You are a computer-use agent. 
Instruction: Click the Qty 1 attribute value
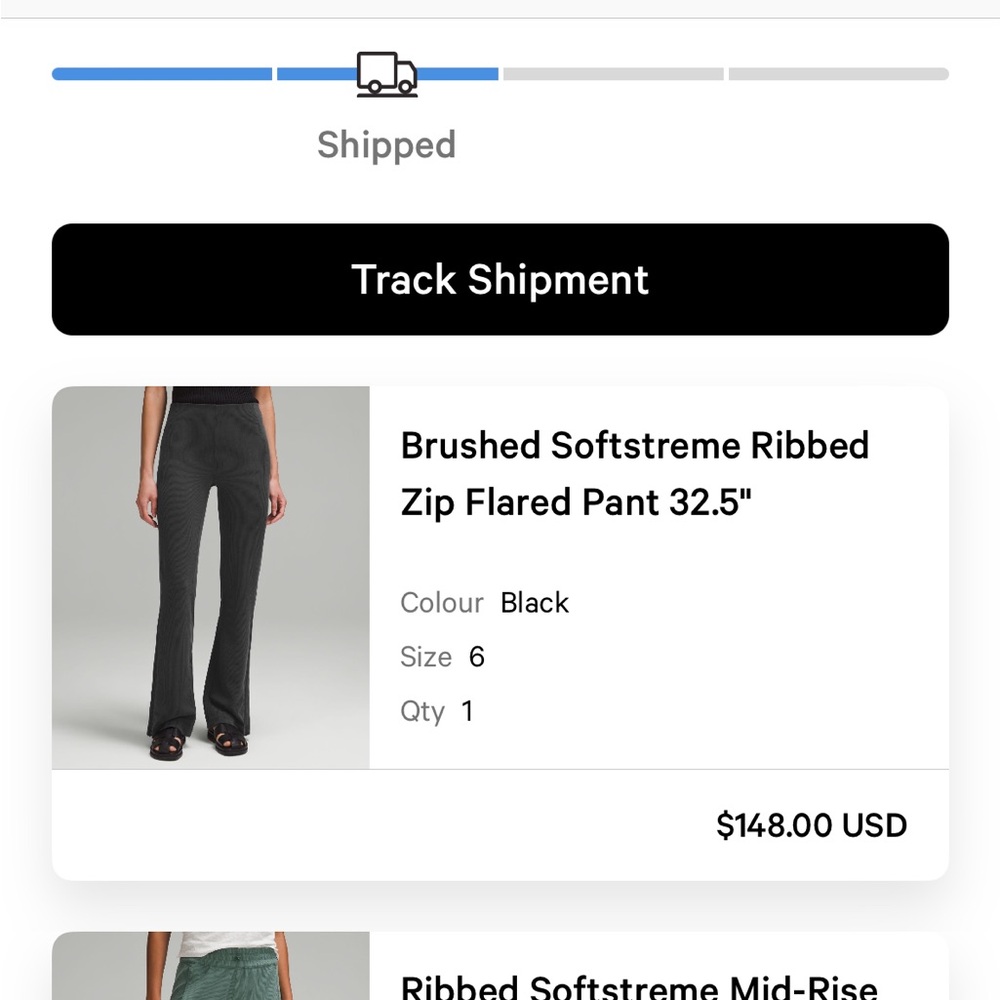point(465,711)
